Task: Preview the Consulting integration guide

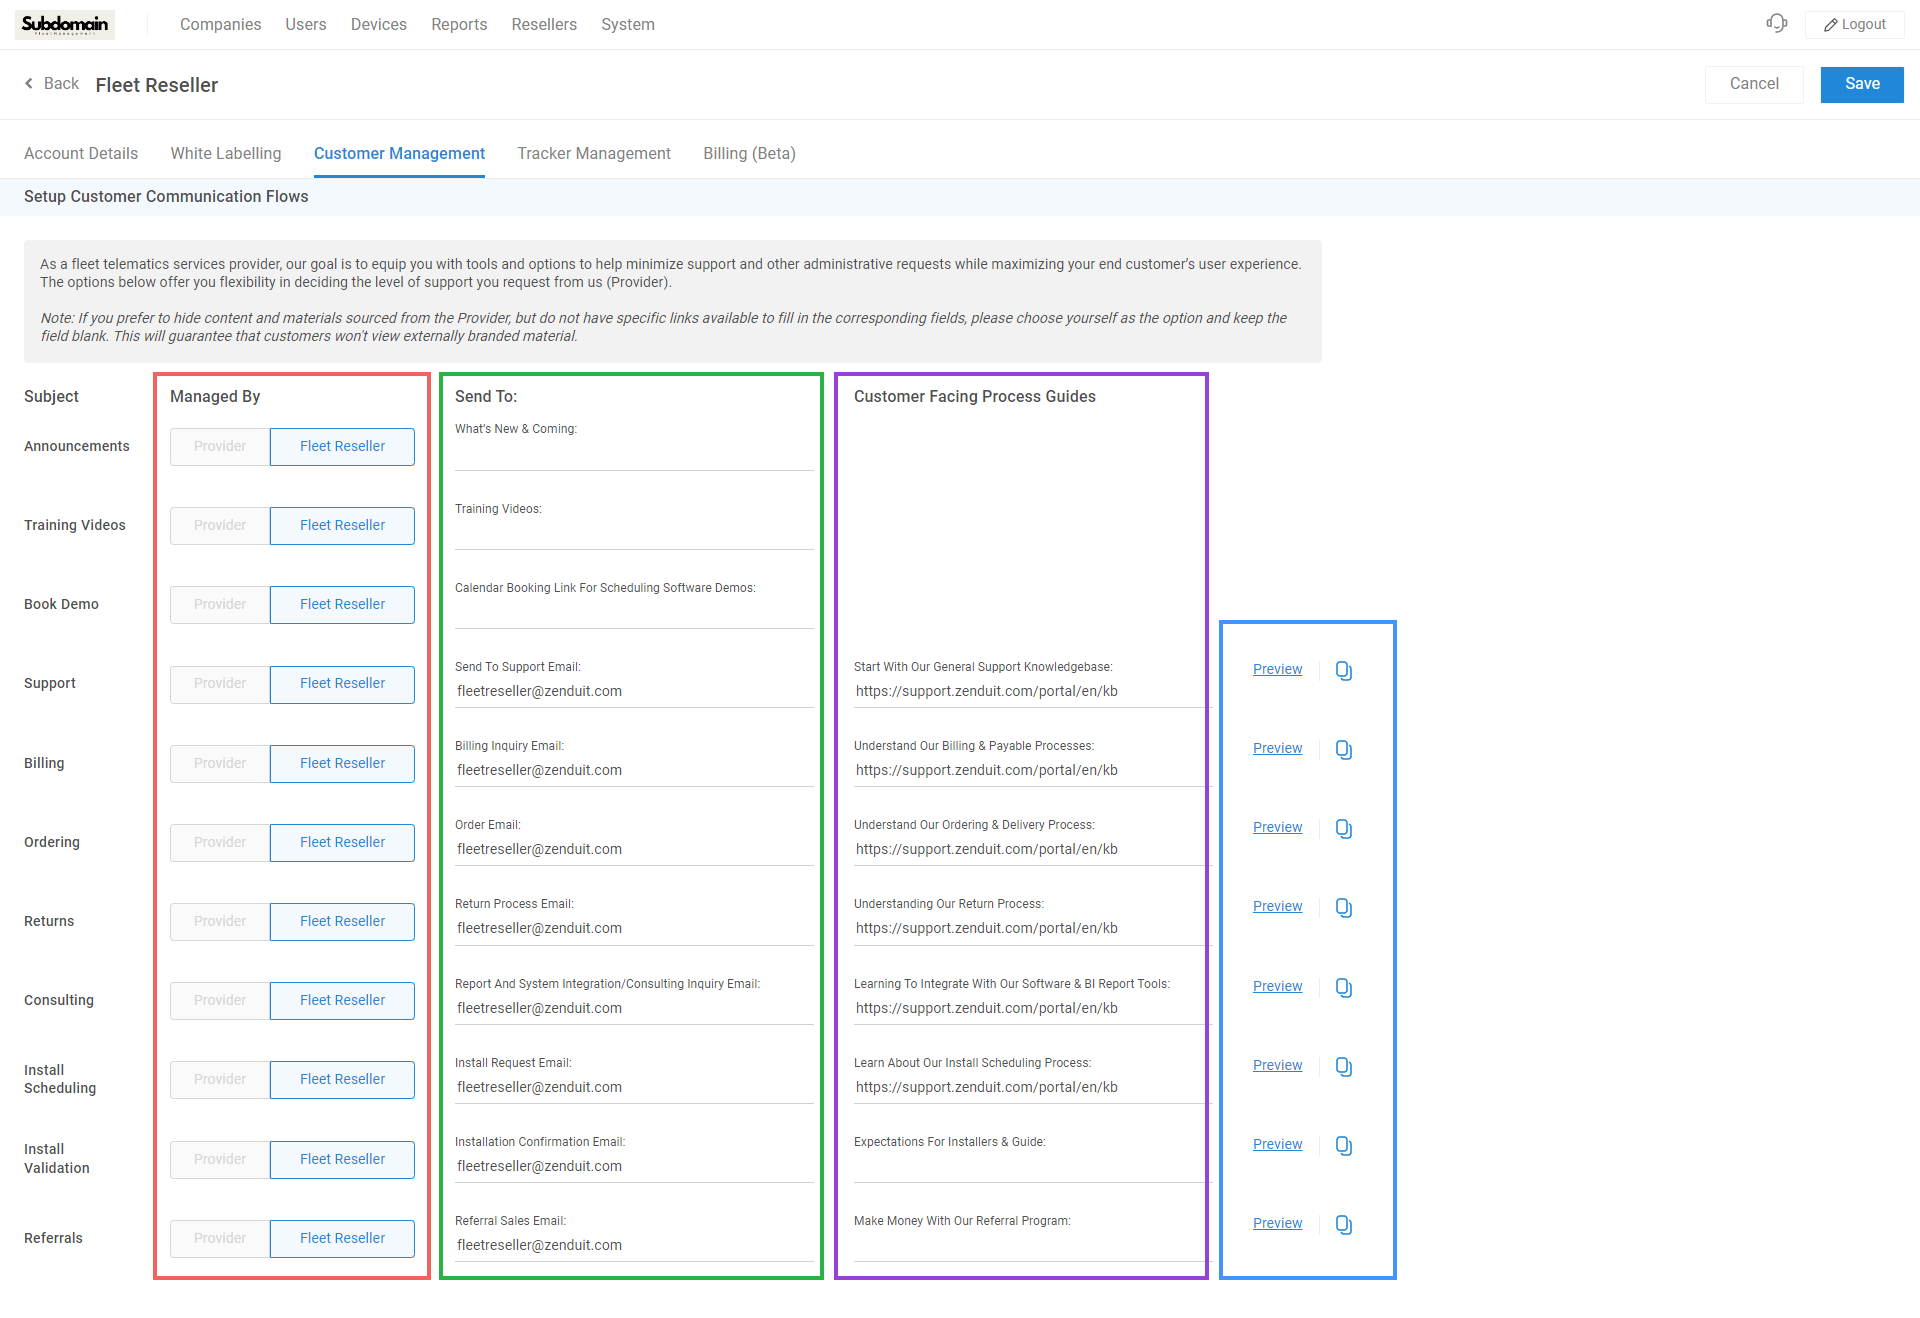Action: (x=1277, y=986)
